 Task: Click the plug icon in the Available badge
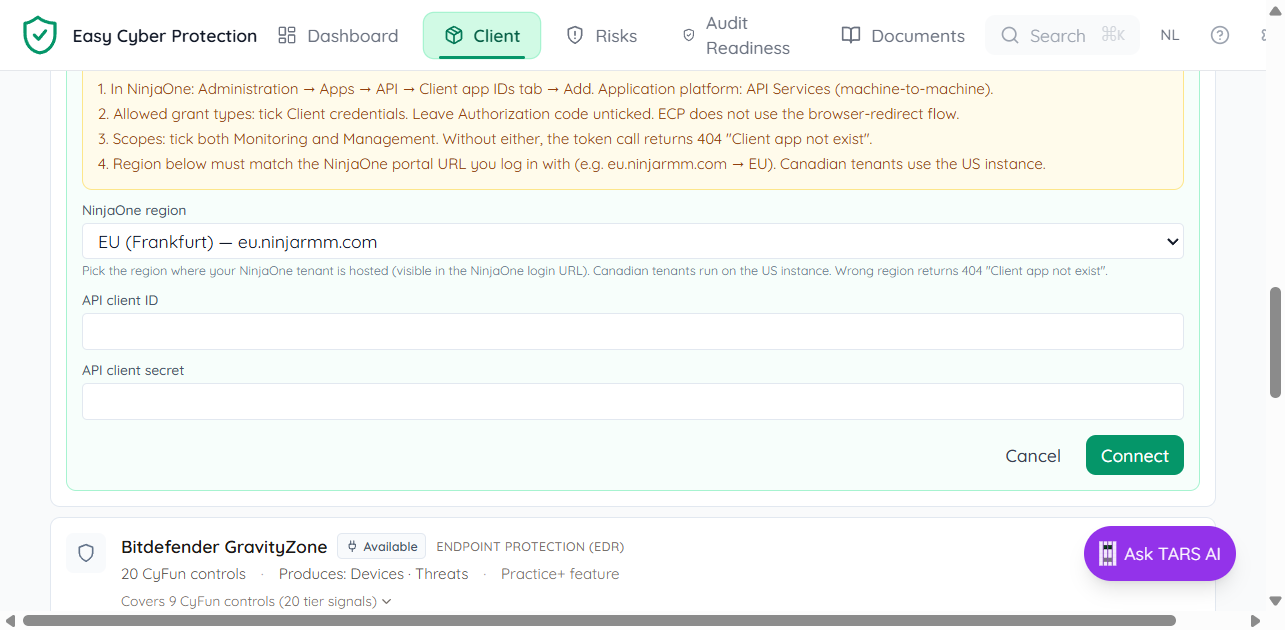pos(352,546)
